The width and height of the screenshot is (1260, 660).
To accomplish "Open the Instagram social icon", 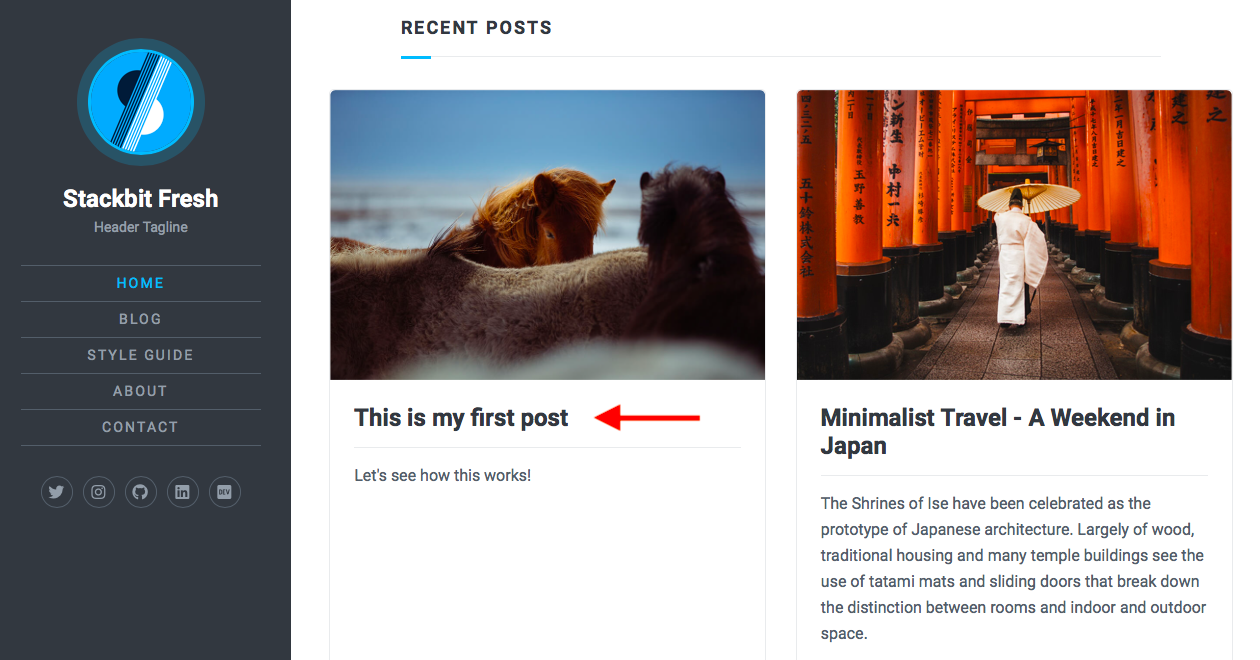I will tap(99, 492).
